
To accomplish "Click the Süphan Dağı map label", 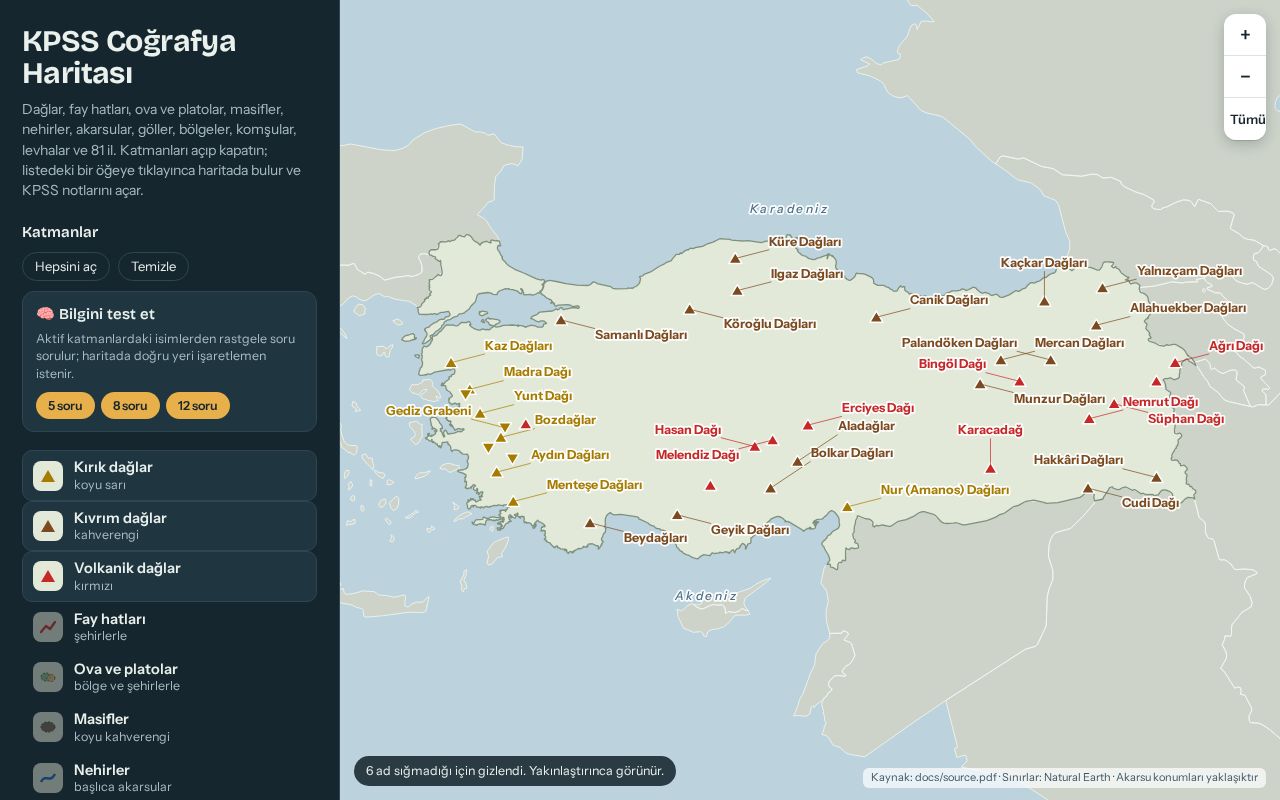I will [x=1186, y=419].
